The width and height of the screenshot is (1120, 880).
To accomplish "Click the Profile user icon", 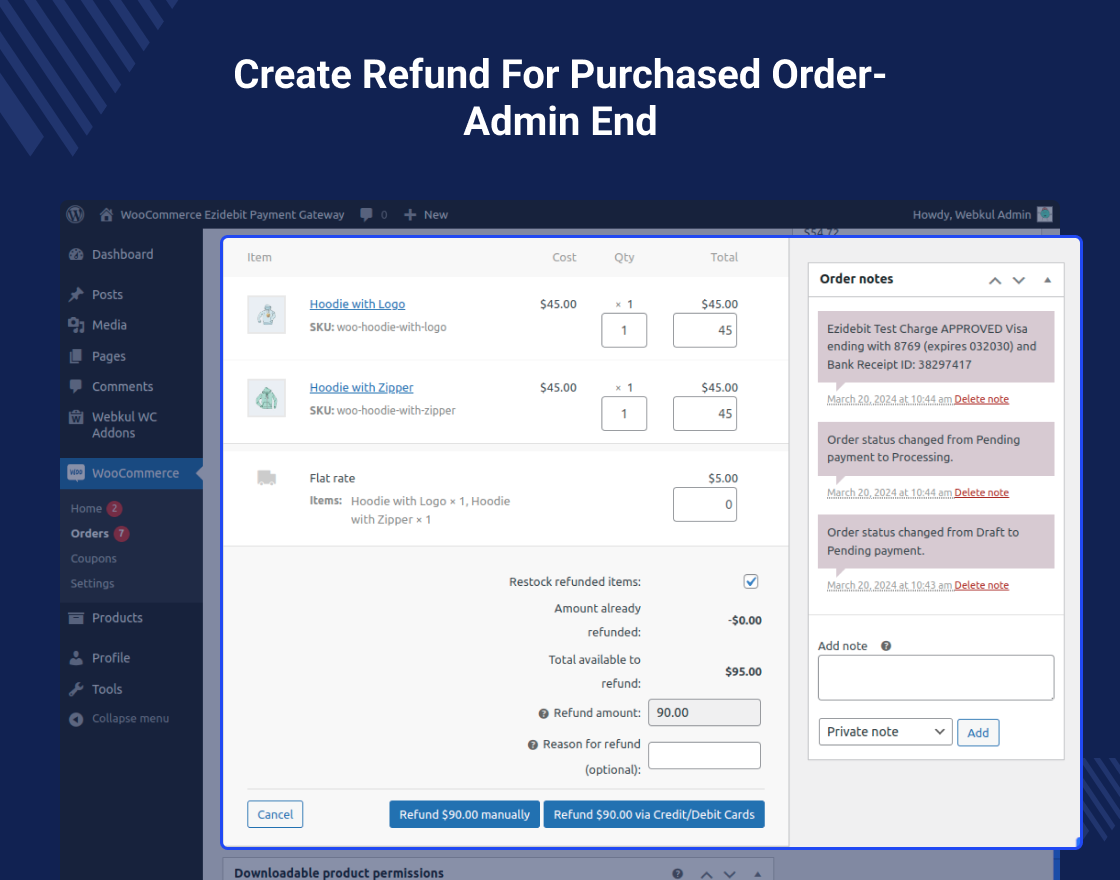I will (x=76, y=658).
